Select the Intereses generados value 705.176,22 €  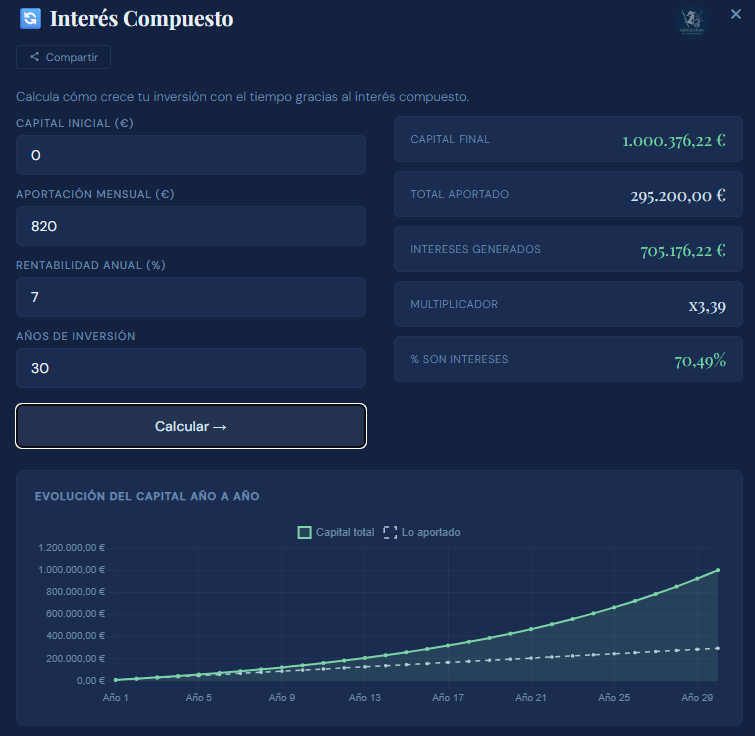tap(683, 251)
